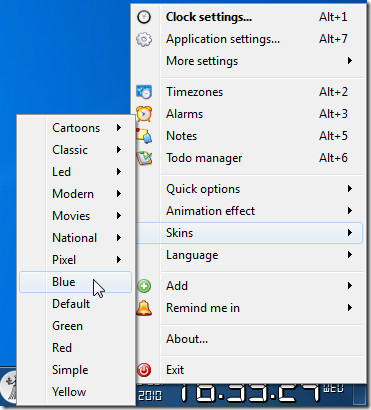The height and width of the screenshot is (410, 371).
Task: Expand the Add submenu arrow
Action: point(349,286)
